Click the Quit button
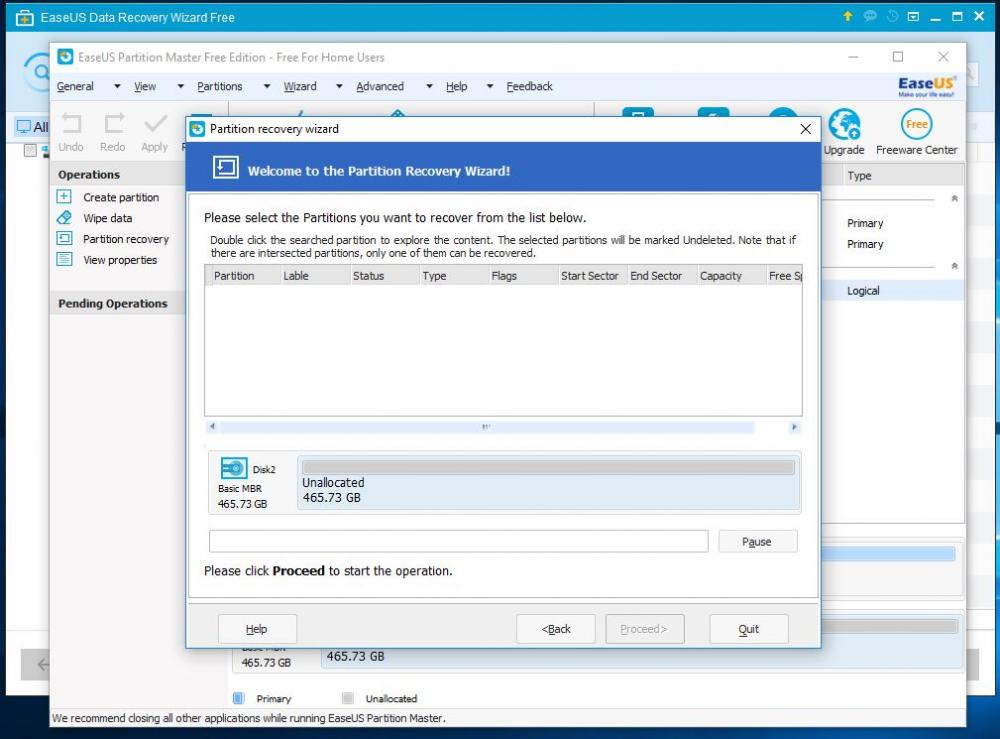 pos(749,629)
